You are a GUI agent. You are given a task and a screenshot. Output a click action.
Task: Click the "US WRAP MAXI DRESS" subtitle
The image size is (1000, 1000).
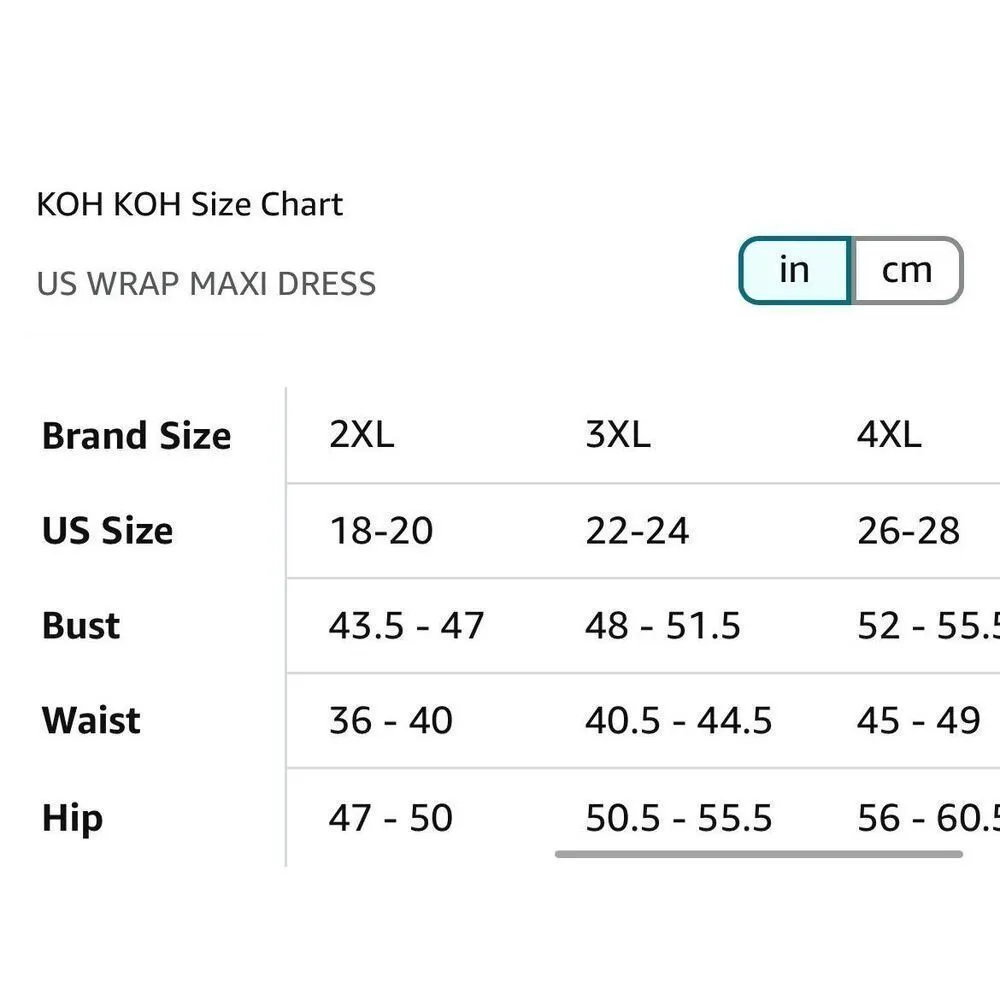[206, 283]
